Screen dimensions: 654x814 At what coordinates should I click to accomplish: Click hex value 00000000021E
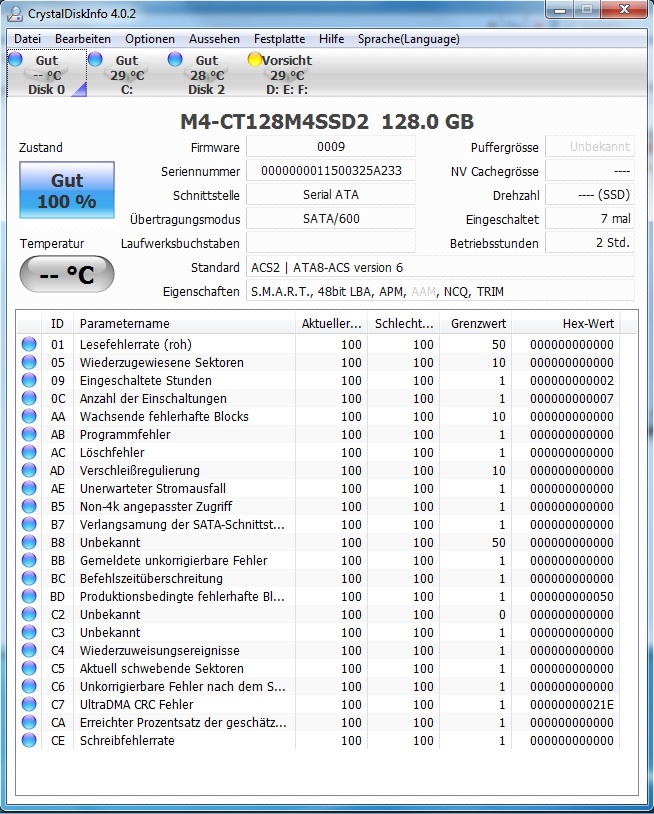tap(572, 704)
